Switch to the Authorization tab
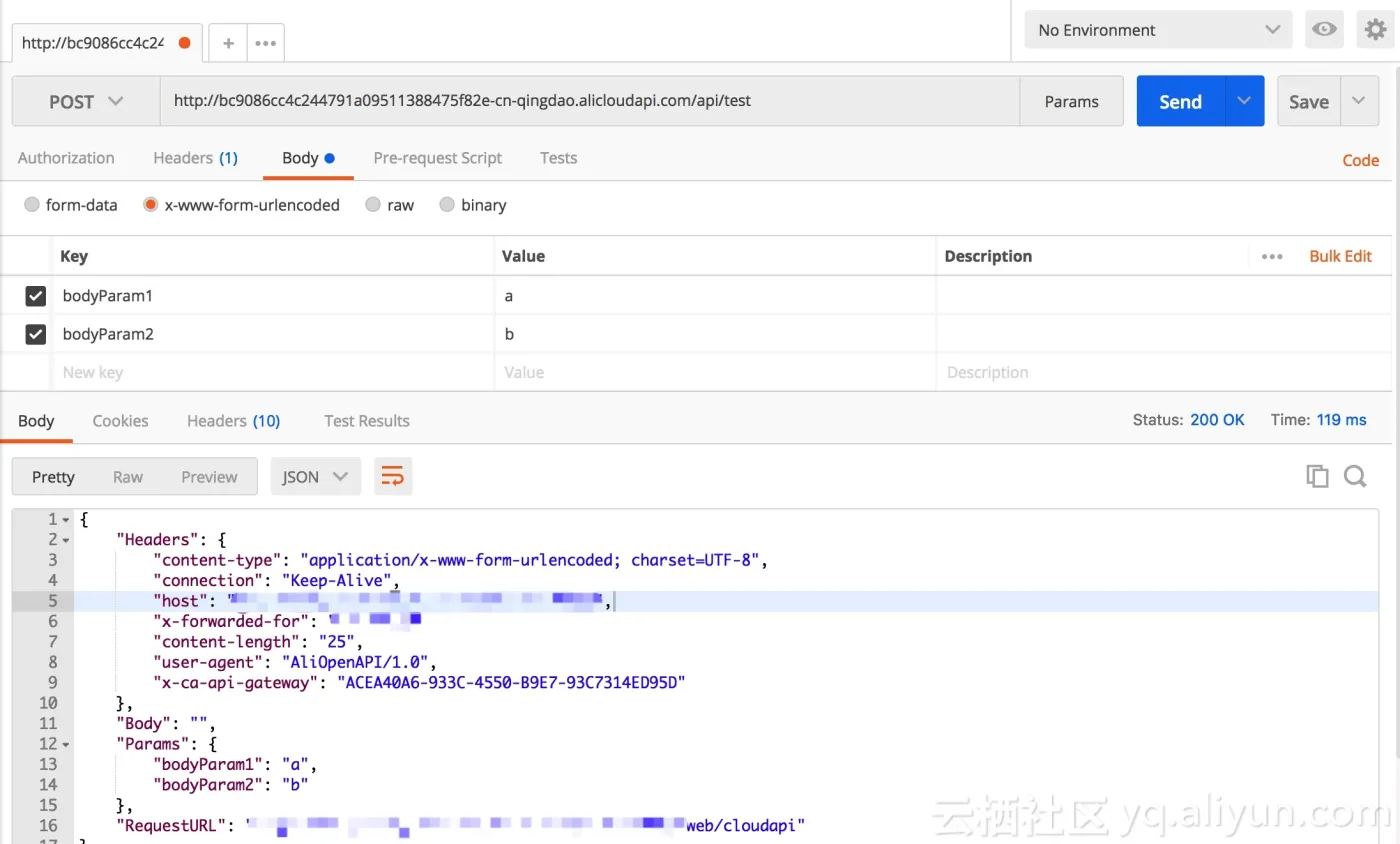Image resolution: width=1400 pixels, height=844 pixels. [66, 158]
